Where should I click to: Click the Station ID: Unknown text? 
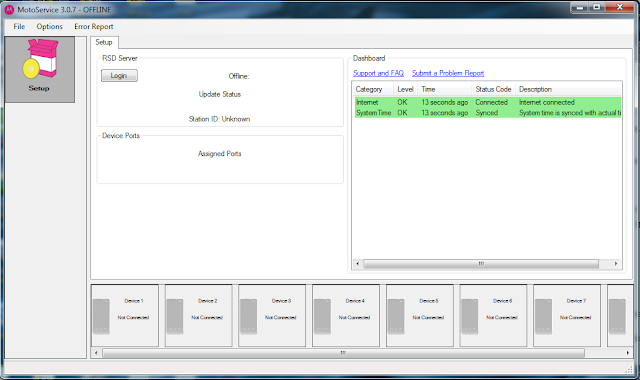[219, 119]
